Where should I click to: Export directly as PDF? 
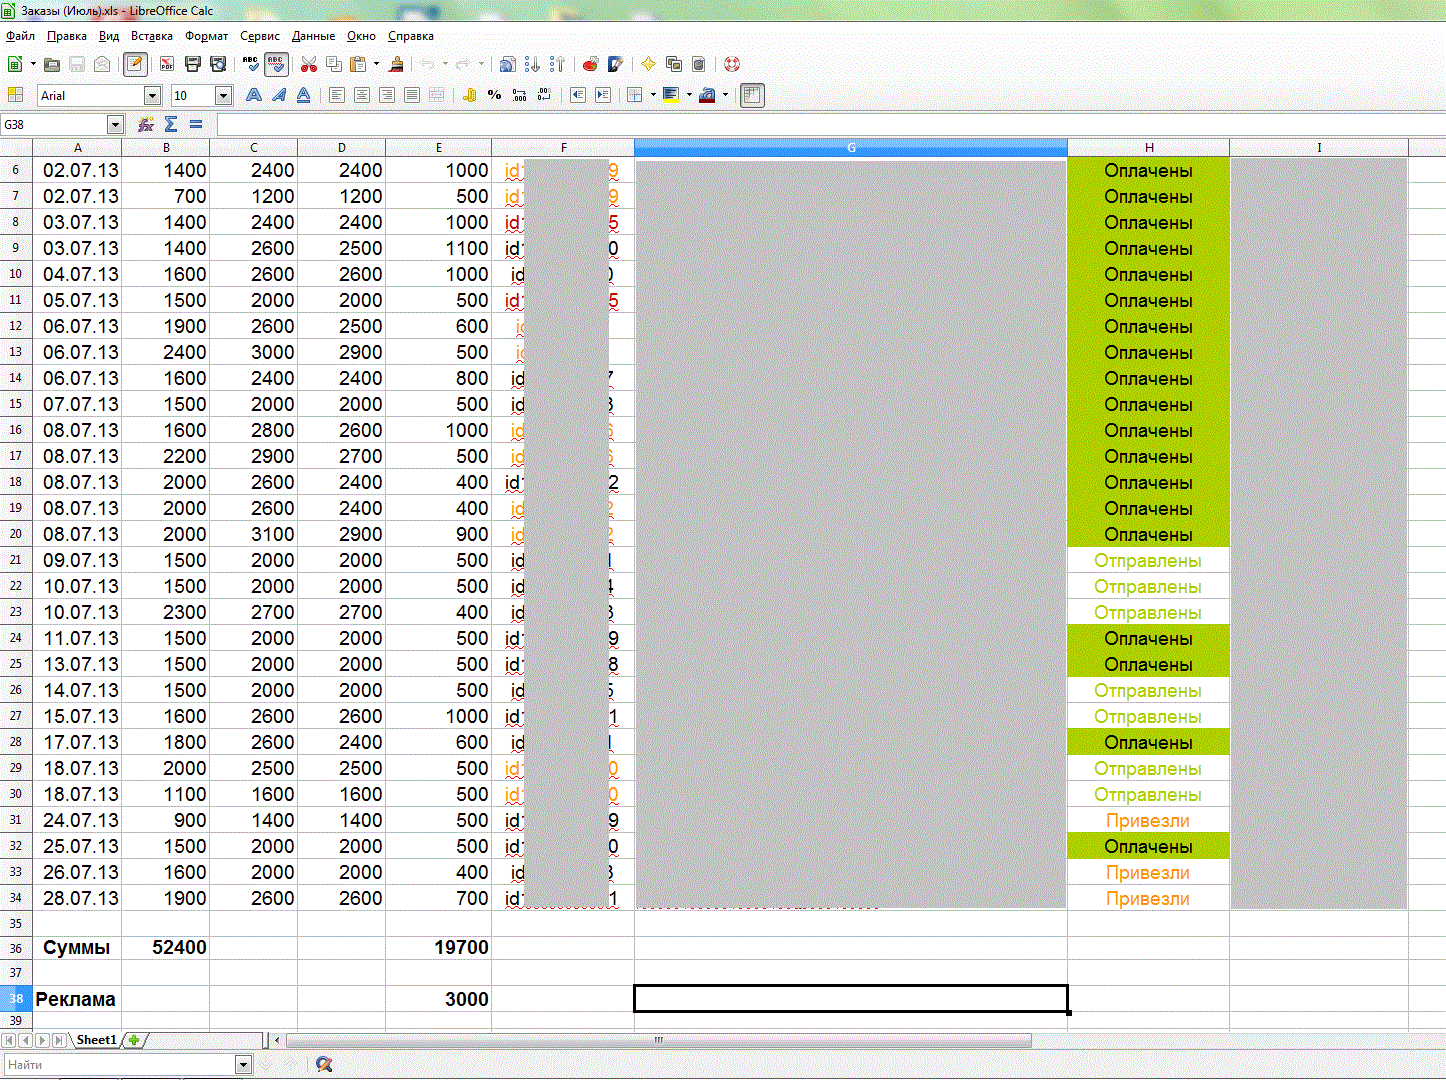point(167,64)
